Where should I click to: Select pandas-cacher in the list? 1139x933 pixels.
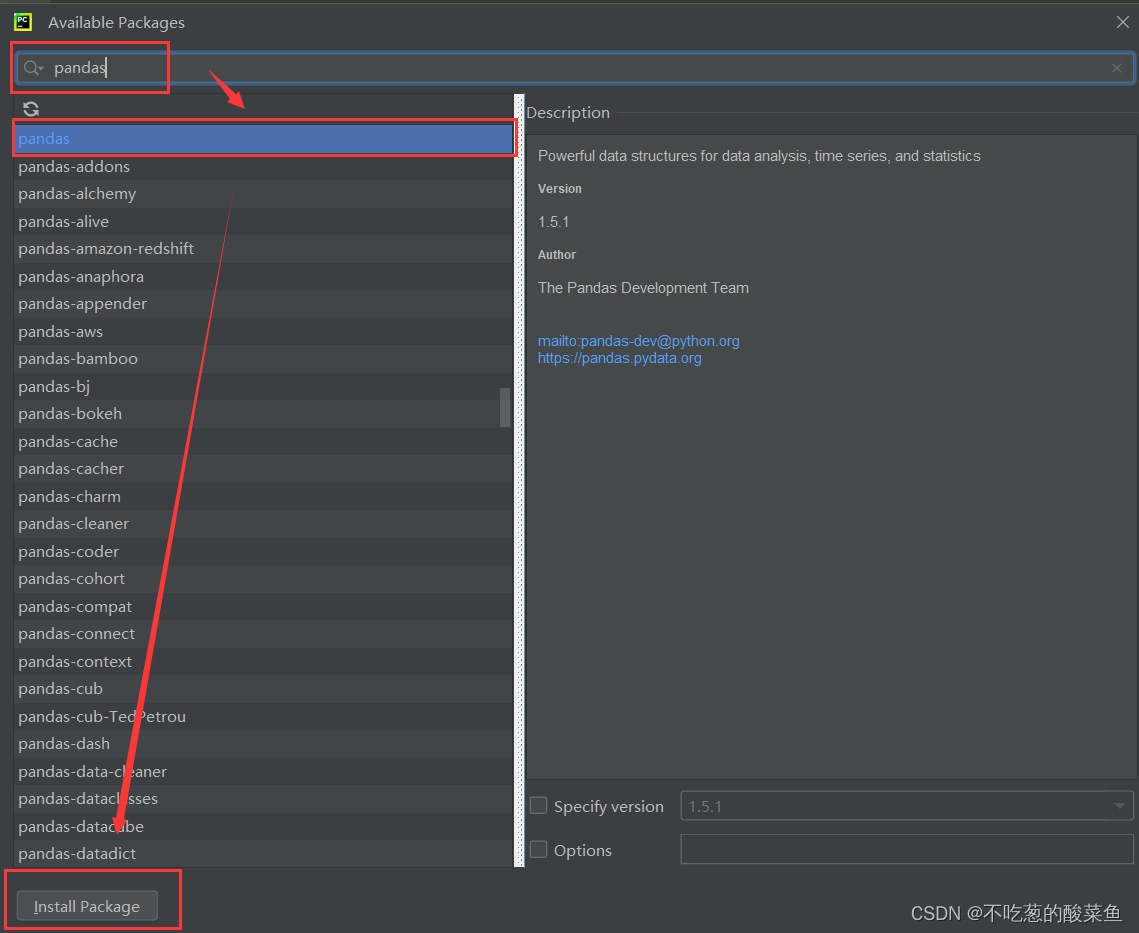point(263,469)
